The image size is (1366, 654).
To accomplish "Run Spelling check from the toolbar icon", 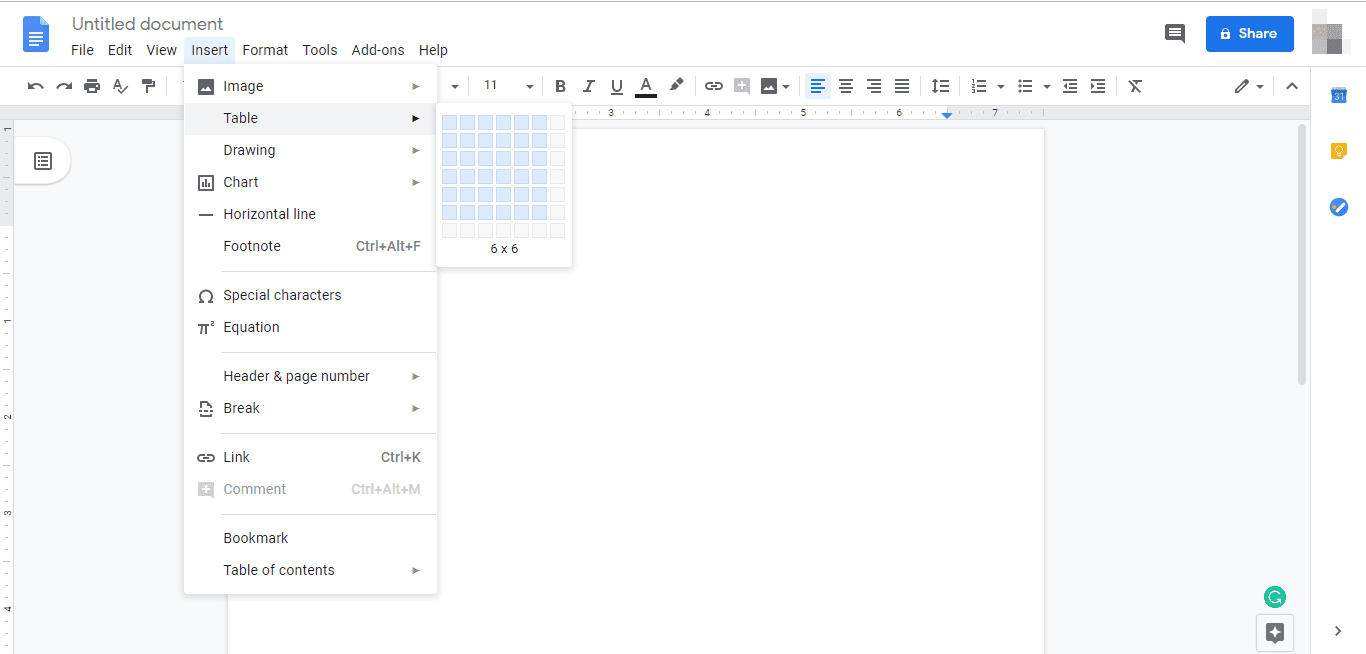I will [x=120, y=86].
